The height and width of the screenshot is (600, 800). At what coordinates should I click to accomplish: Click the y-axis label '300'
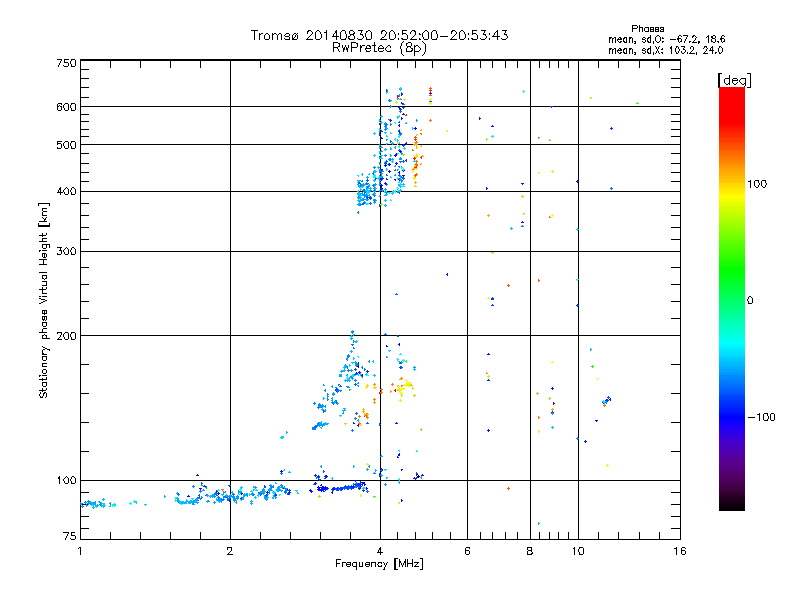[x=66, y=252]
